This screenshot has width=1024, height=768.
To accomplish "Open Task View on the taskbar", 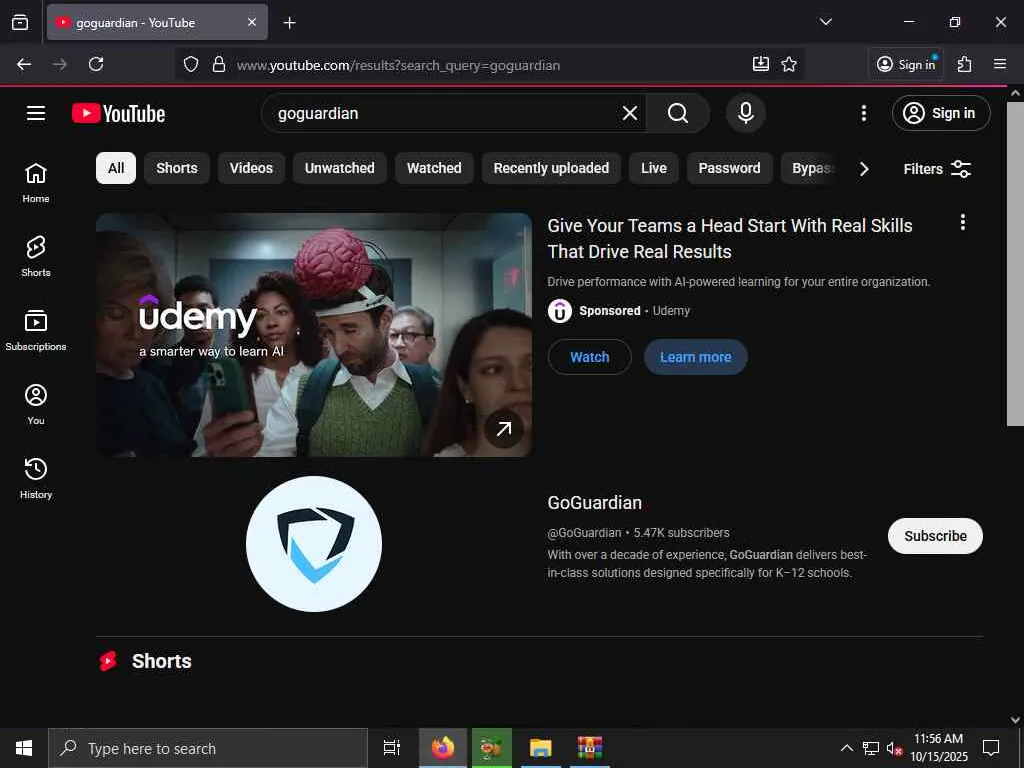I will pos(392,748).
